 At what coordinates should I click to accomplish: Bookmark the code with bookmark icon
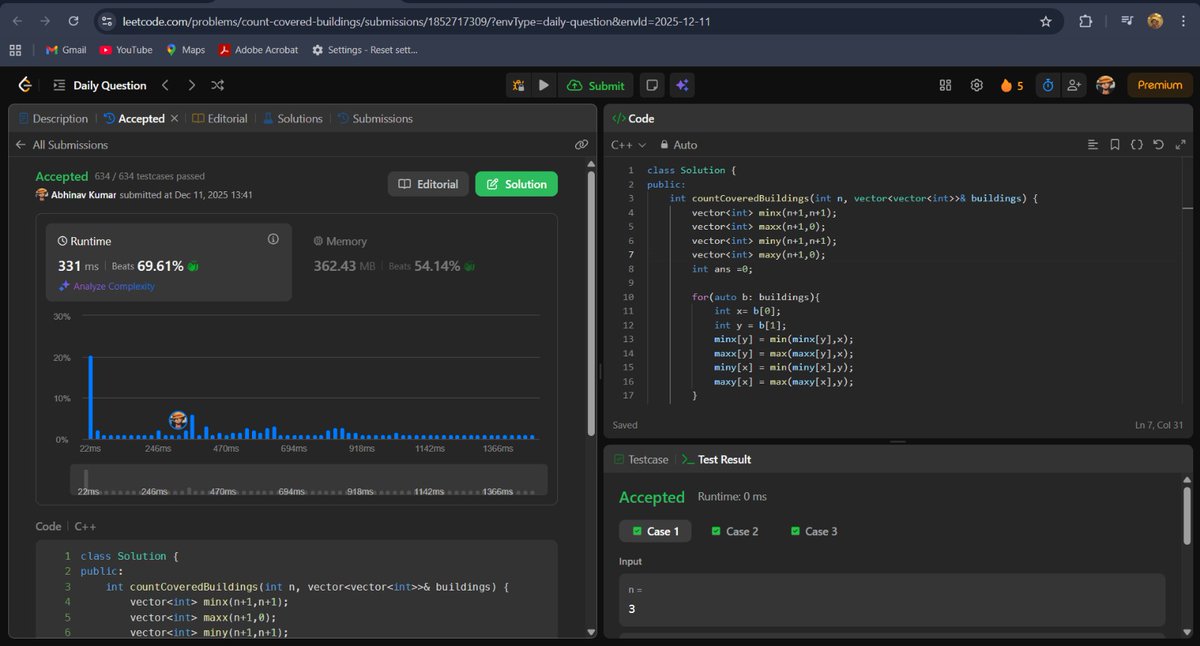(1115, 144)
